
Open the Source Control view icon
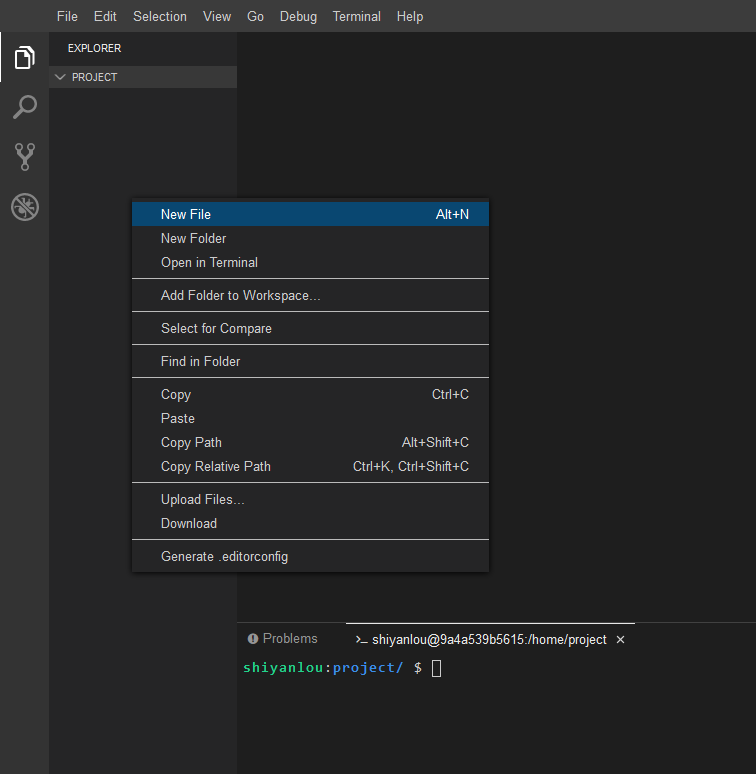click(25, 157)
